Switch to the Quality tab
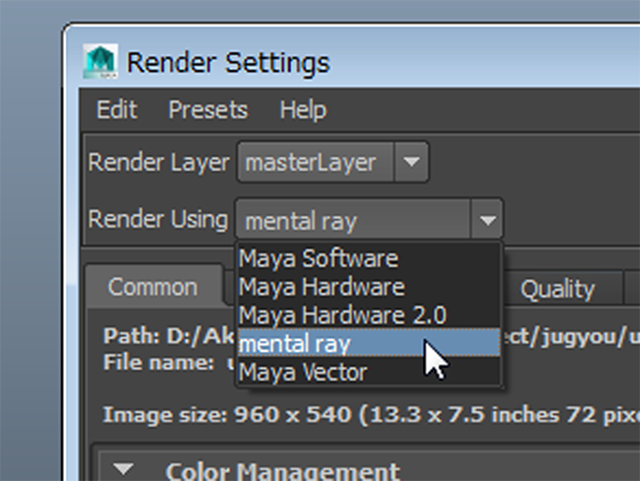The height and width of the screenshot is (481, 640). (x=557, y=289)
